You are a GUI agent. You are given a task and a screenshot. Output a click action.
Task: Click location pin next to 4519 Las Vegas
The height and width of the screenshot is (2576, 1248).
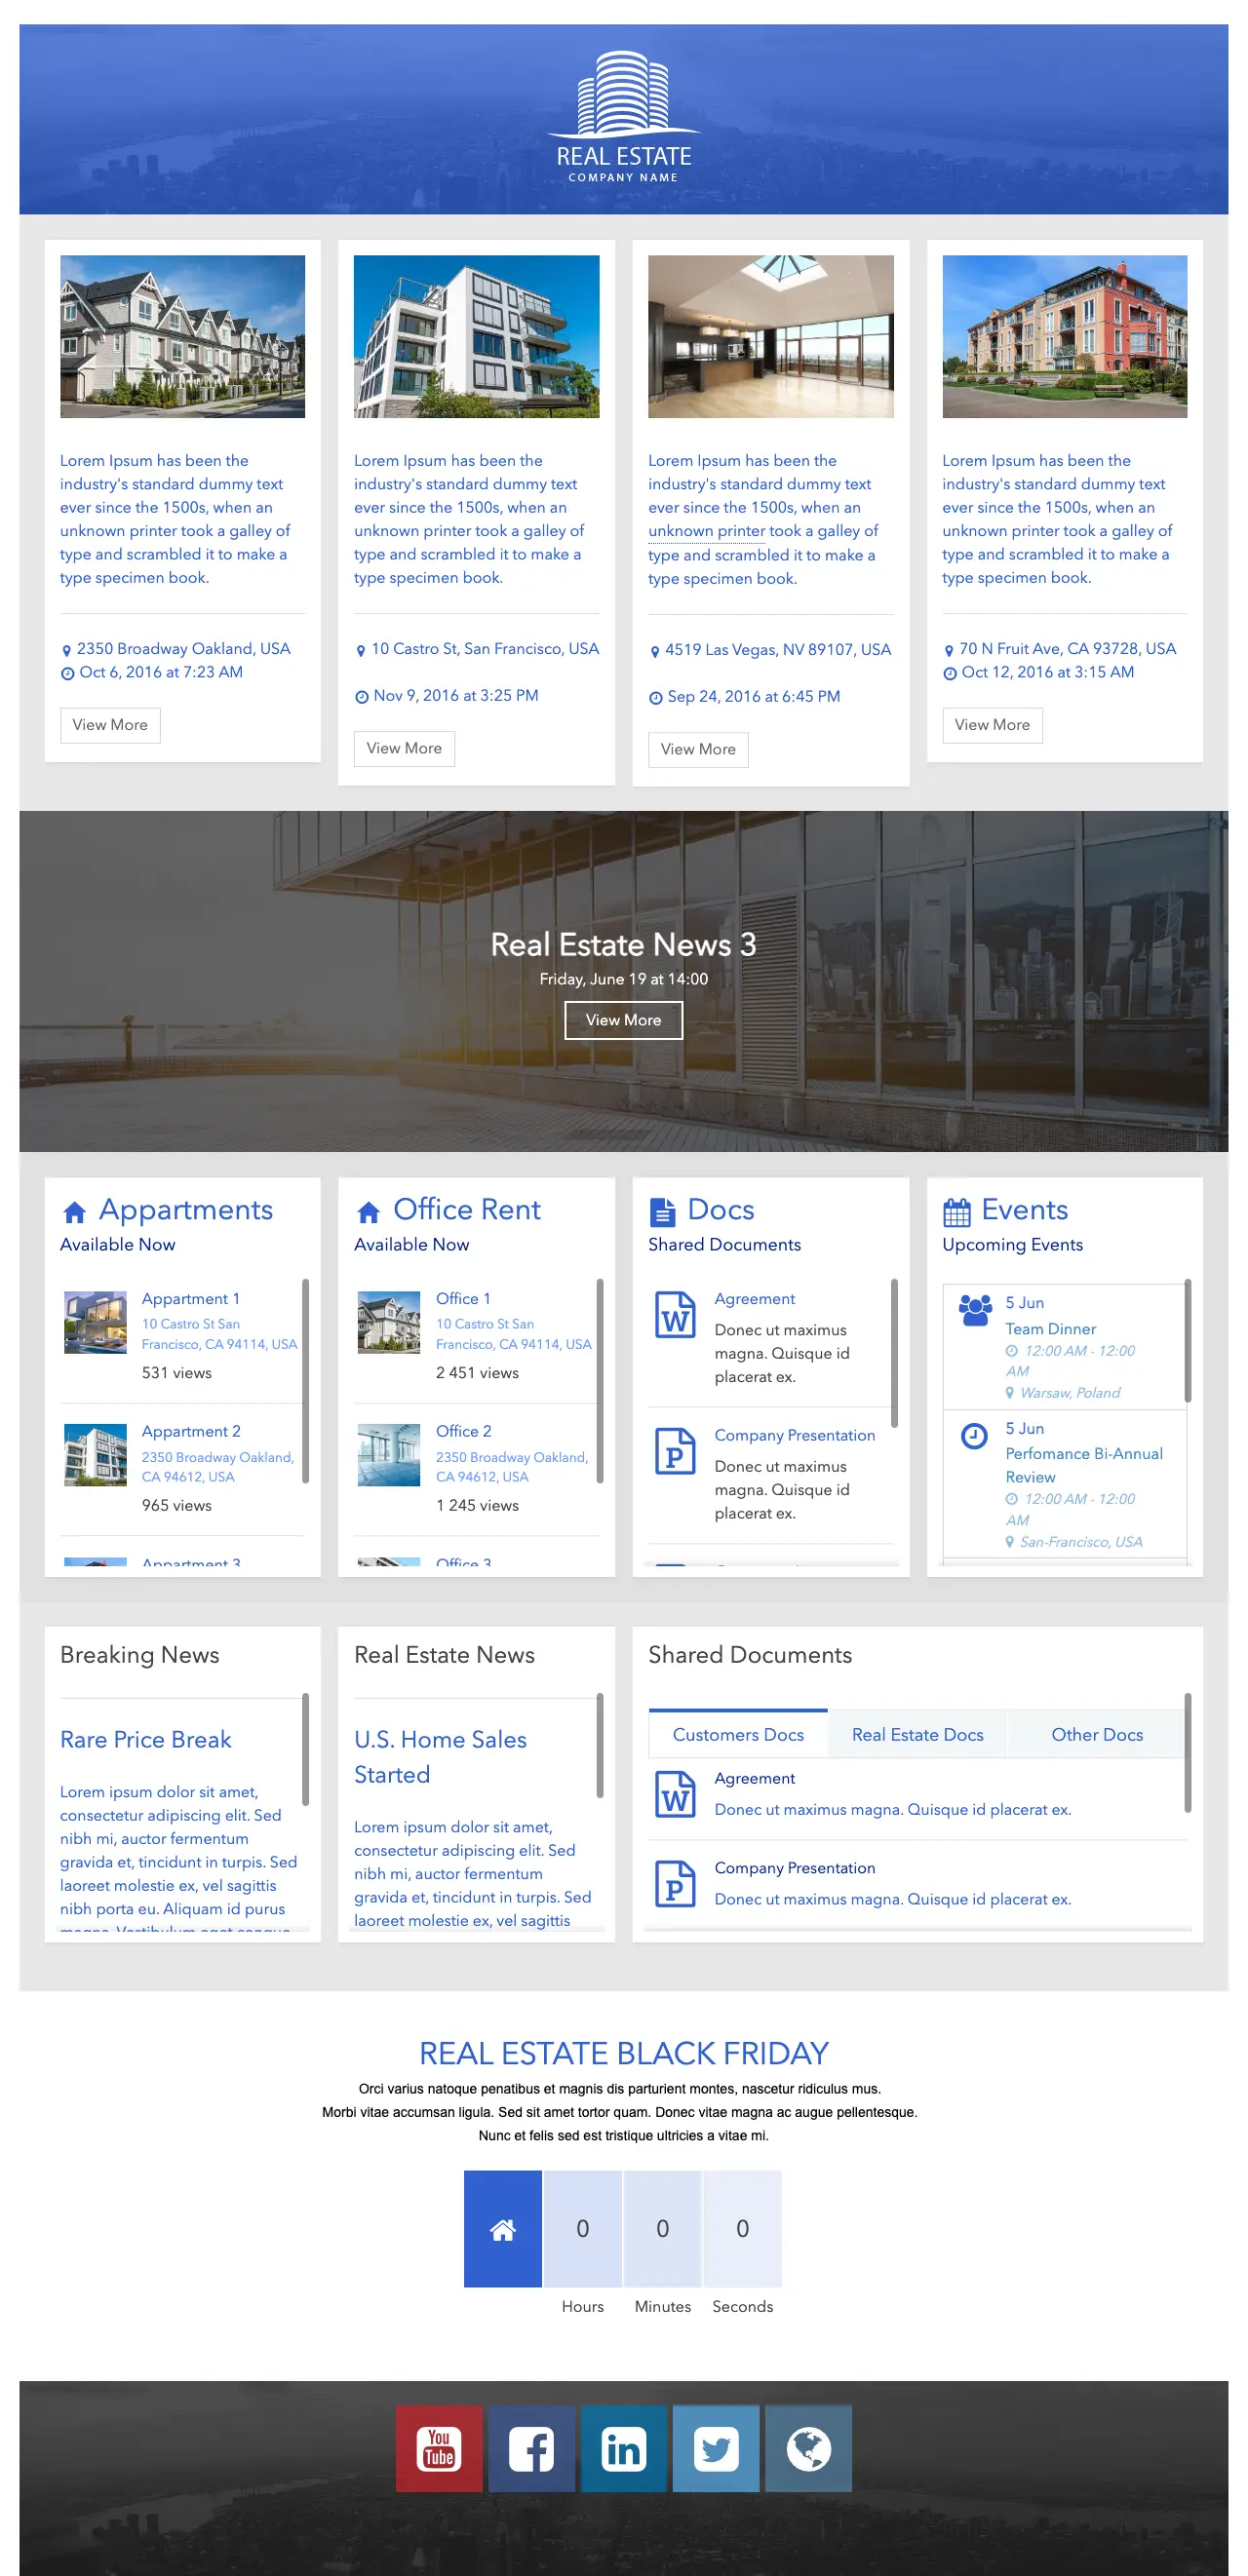coord(655,651)
